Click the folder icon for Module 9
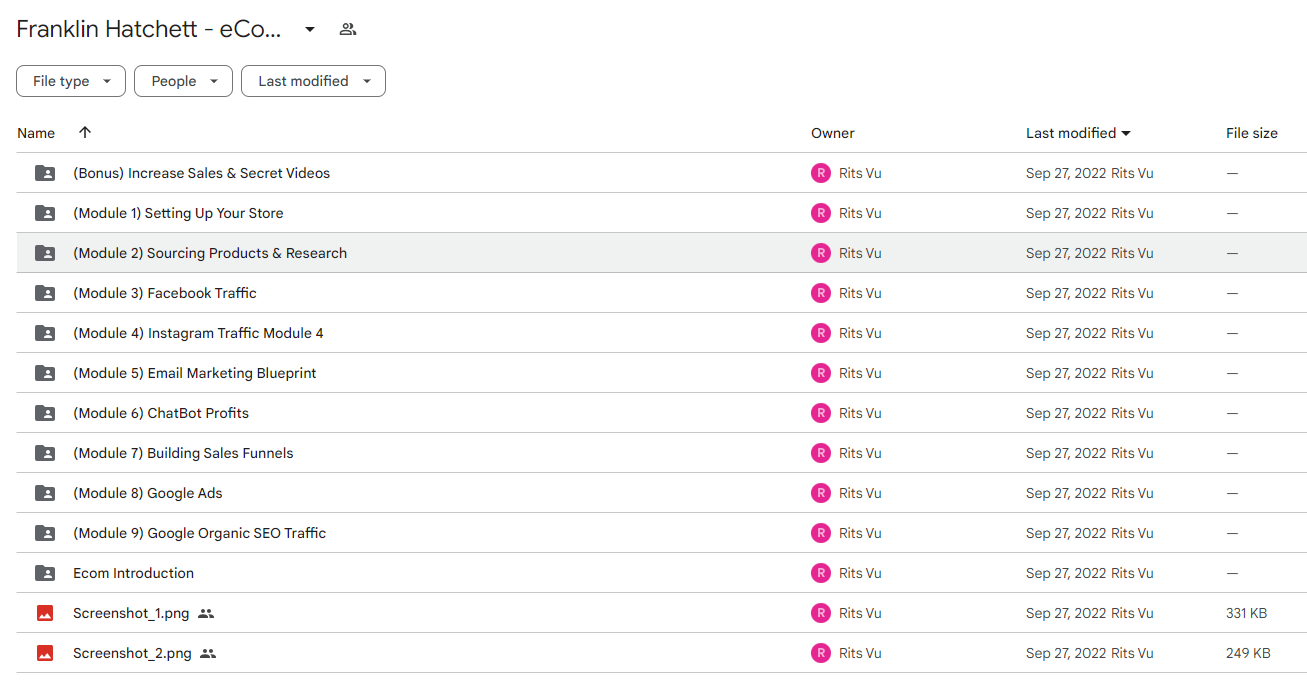This screenshot has height=689, width=1307. tap(45, 533)
